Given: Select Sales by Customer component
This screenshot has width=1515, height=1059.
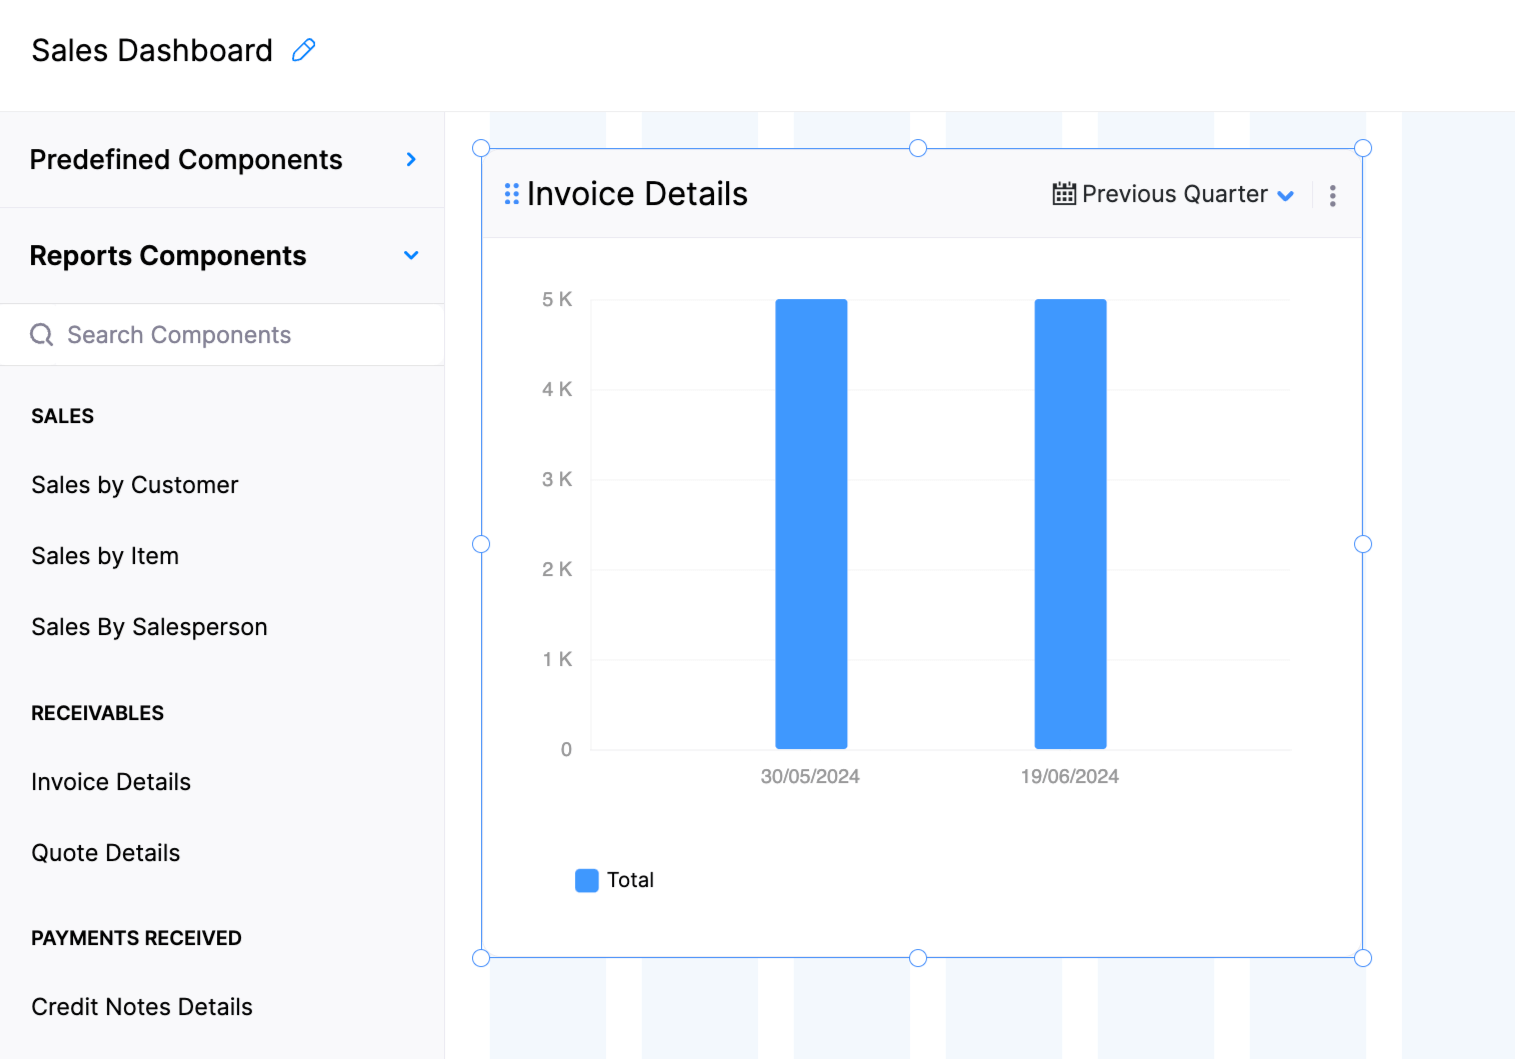Looking at the screenshot, I should [x=135, y=485].
